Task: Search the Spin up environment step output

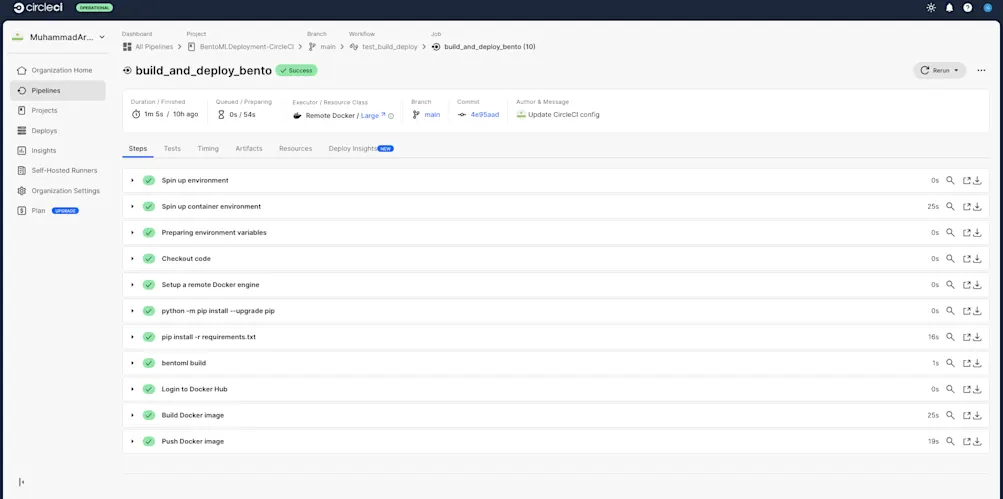Action: [x=950, y=180]
